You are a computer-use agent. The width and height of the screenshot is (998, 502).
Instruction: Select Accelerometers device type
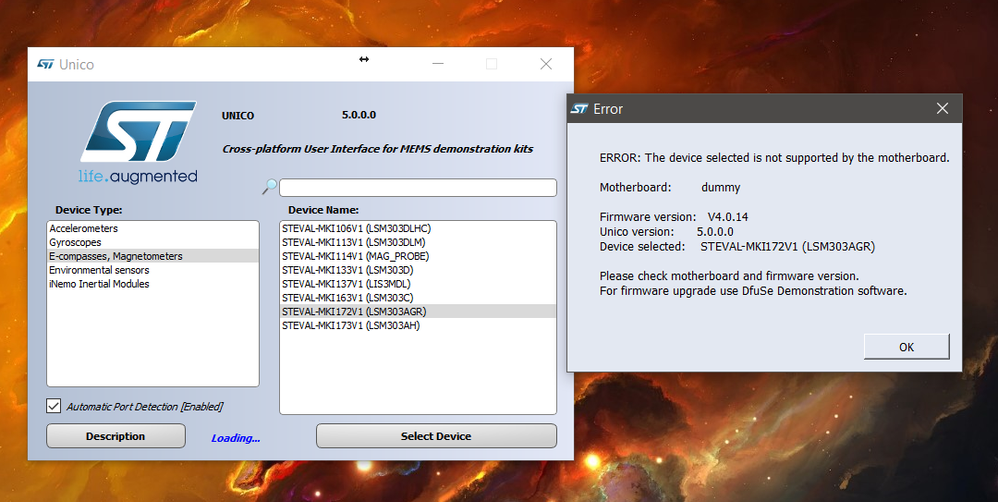[x=153, y=228]
